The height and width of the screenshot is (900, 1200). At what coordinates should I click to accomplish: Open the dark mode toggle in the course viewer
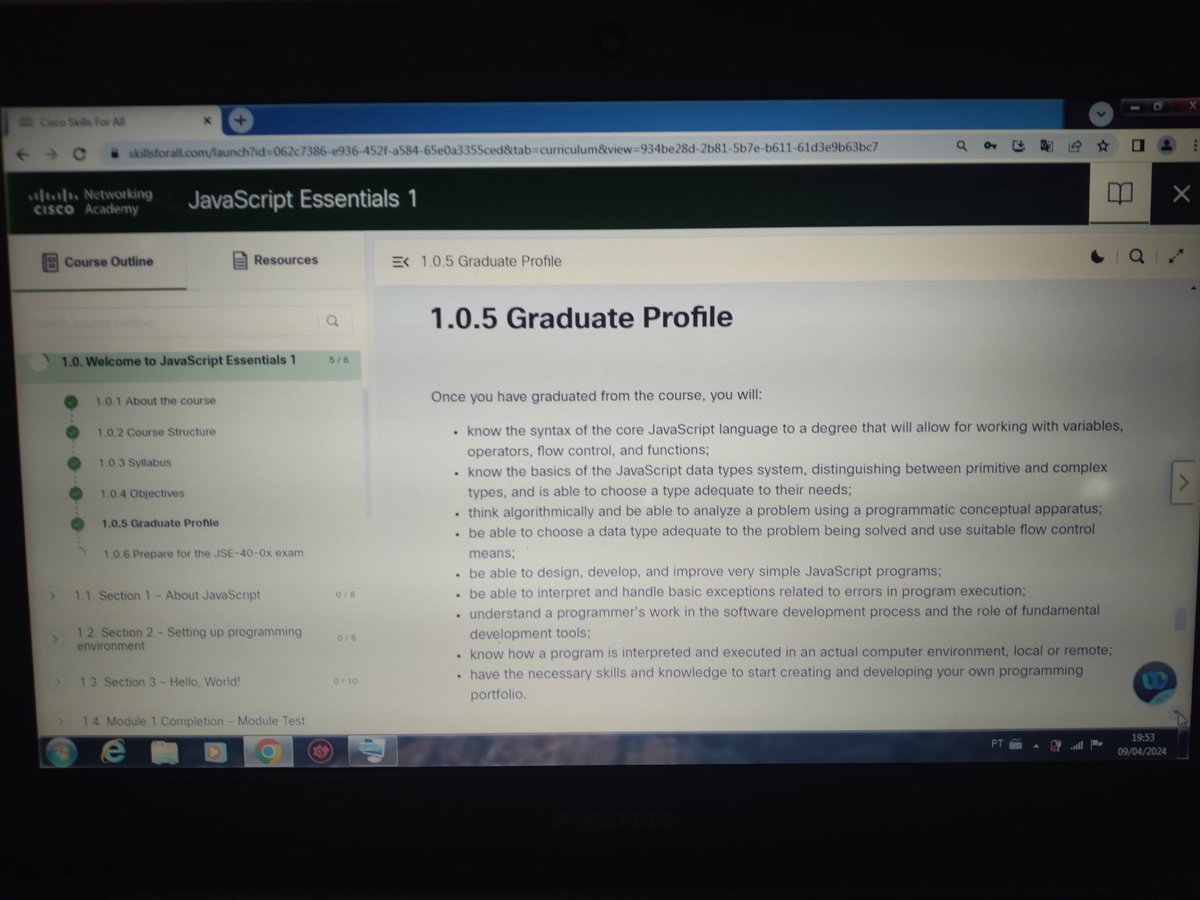1097,256
